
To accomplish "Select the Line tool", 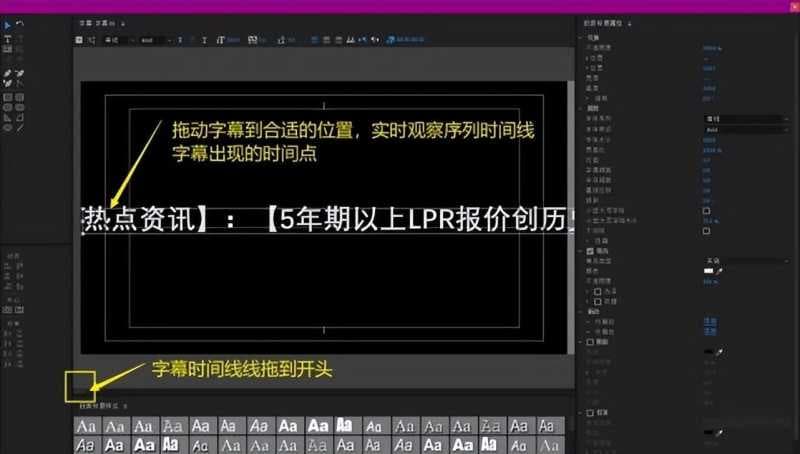I will click(19, 128).
